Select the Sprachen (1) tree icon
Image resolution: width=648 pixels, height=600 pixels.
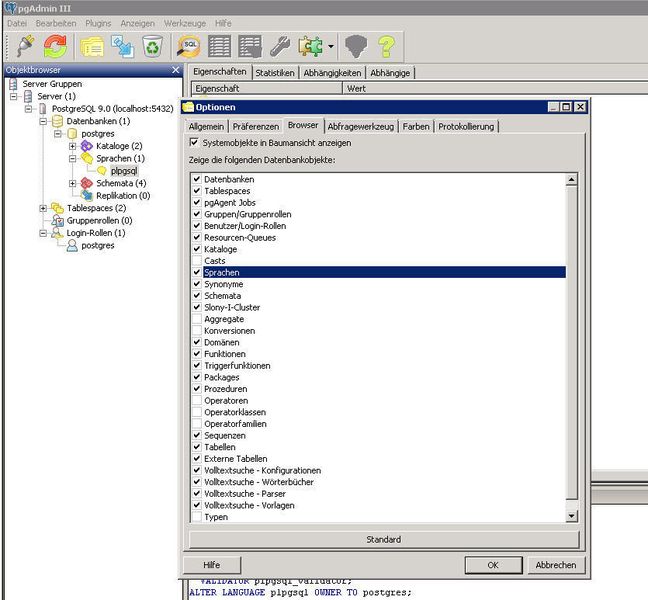coord(87,158)
